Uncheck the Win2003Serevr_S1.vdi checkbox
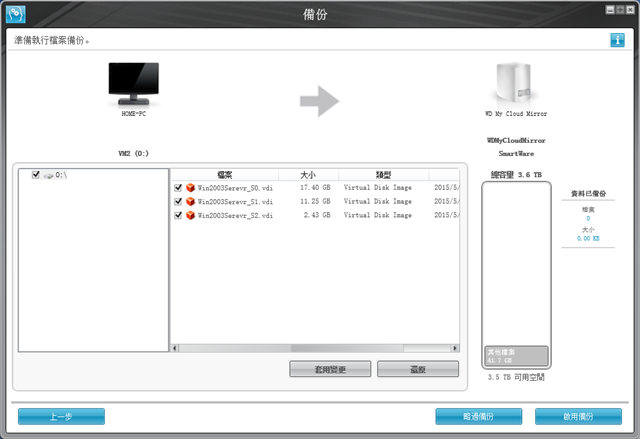The width and height of the screenshot is (640, 439). (x=178, y=202)
